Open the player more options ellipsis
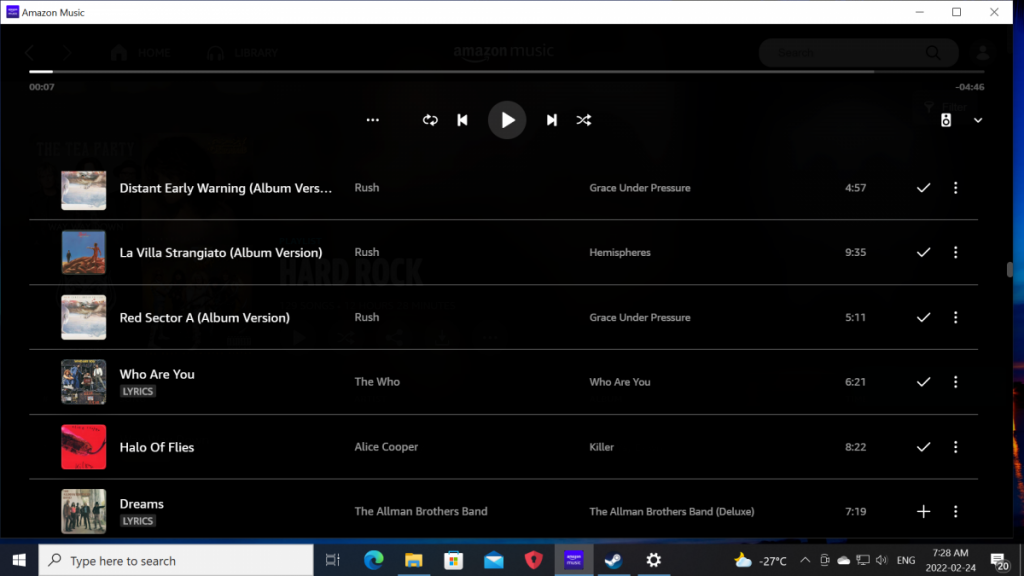 point(372,120)
